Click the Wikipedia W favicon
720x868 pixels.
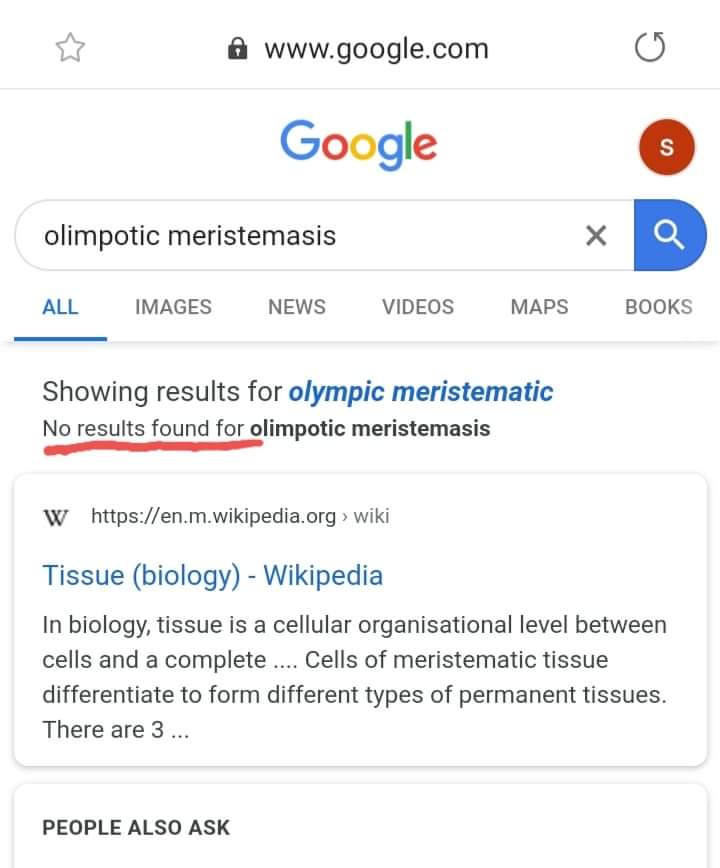pos(56,517)
